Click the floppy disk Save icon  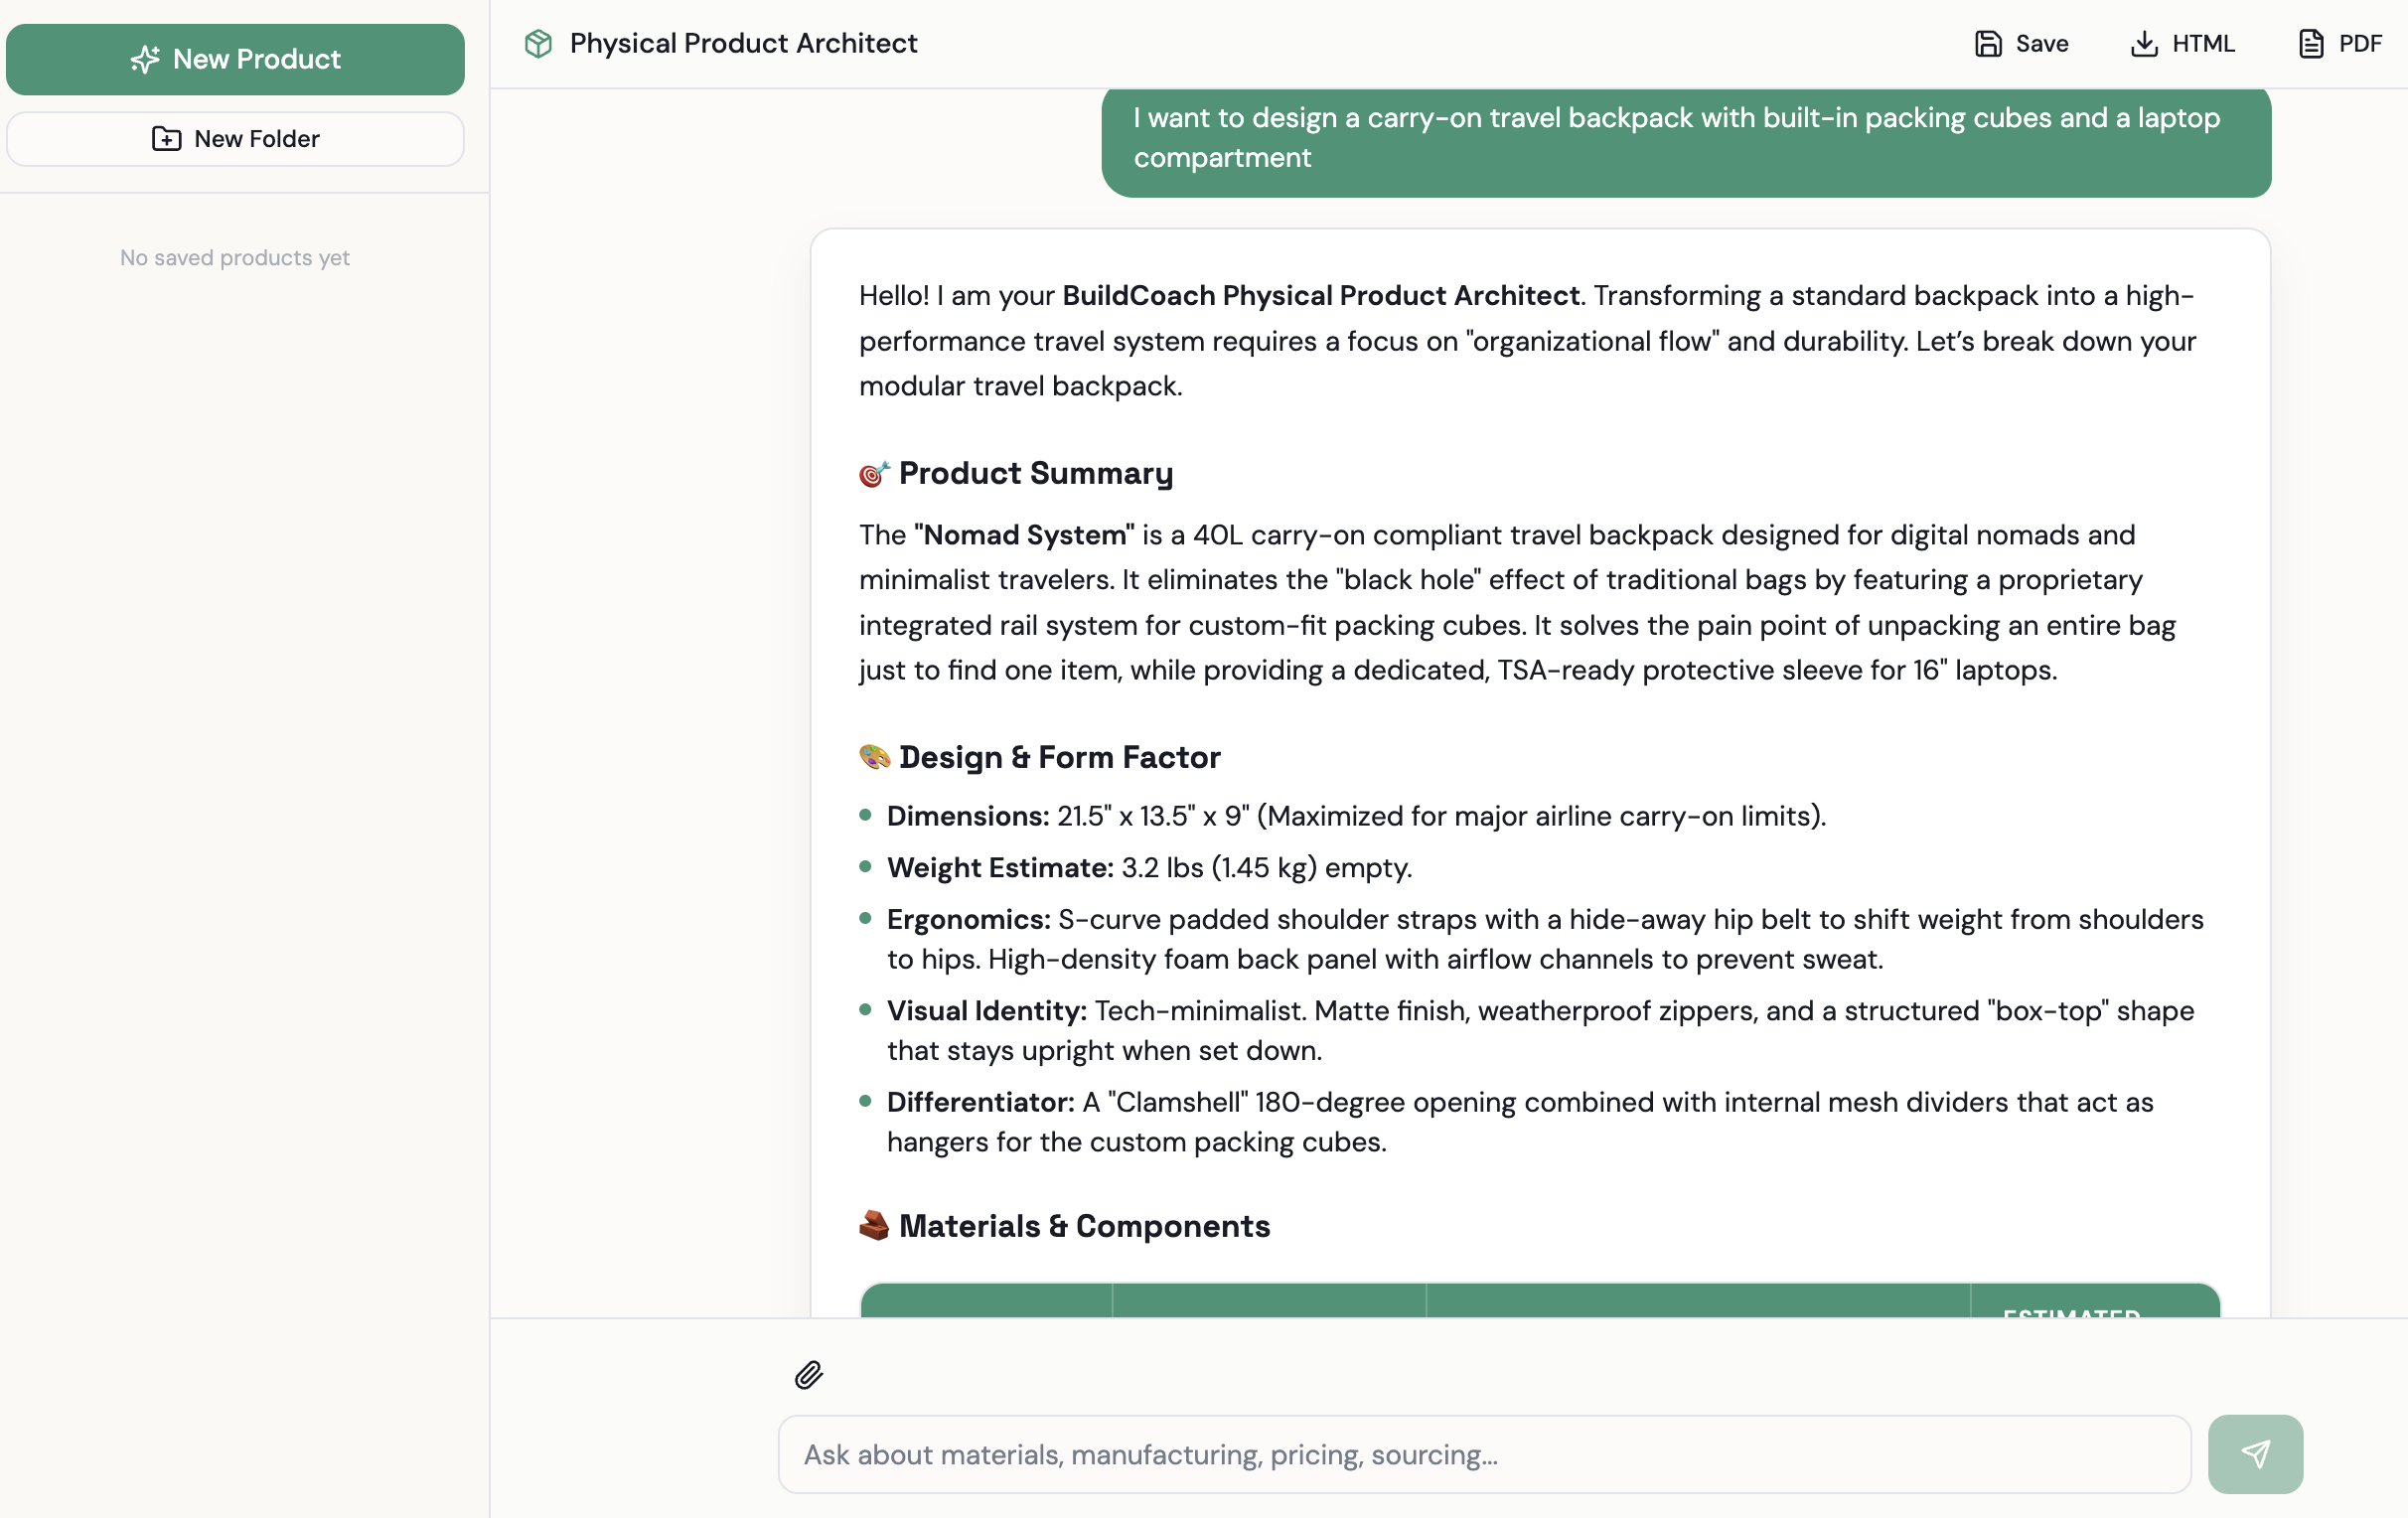[1988, 44]
